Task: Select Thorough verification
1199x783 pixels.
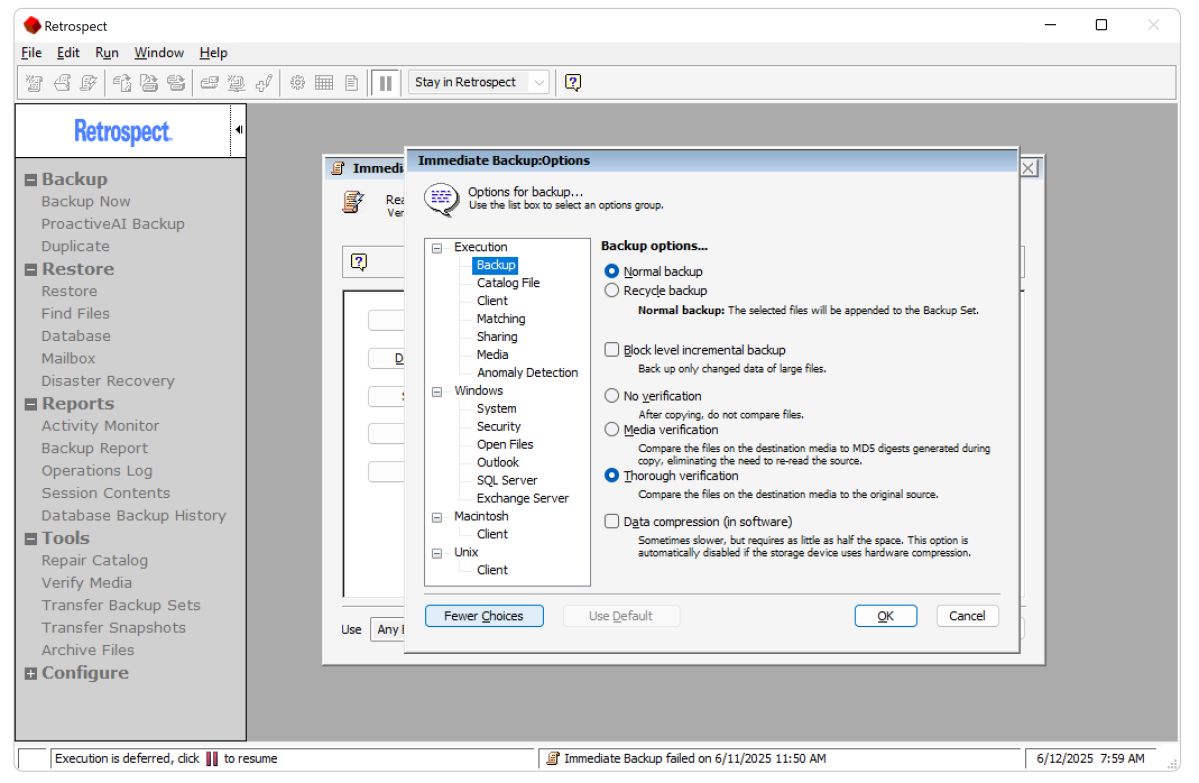Action: pyautogui.click(x=612, y=476)
